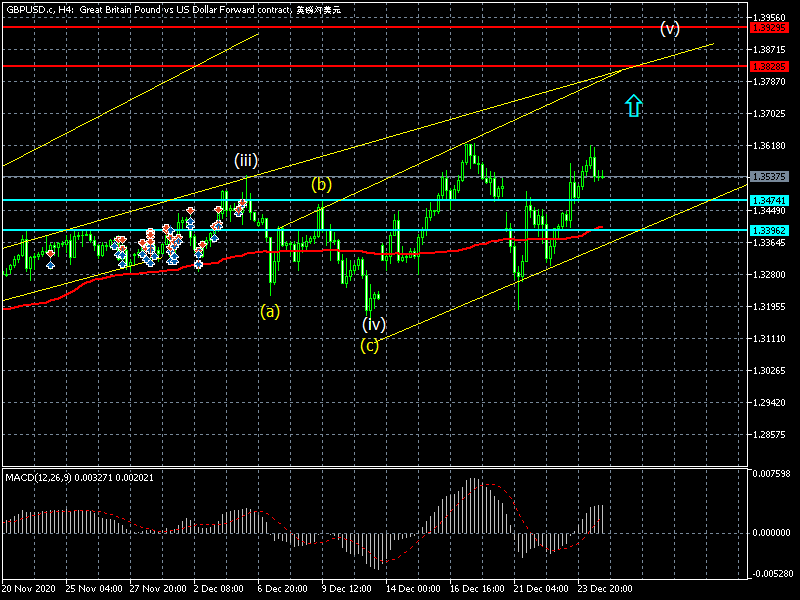Select the cyan horizontal line at 1.33962
Viewport: 800px width, 600px height.
[375, 230]
